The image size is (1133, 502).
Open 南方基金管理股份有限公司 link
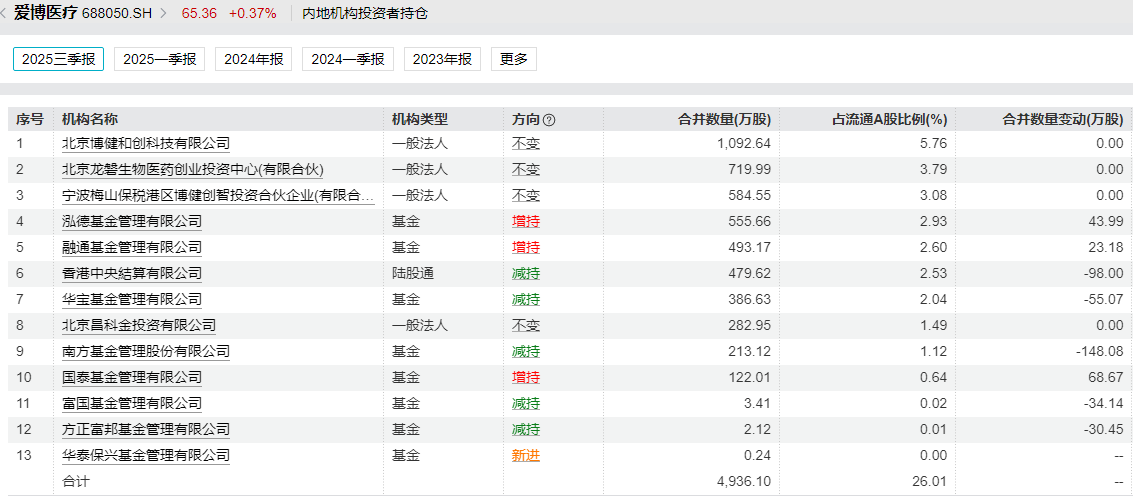[145, 351]
